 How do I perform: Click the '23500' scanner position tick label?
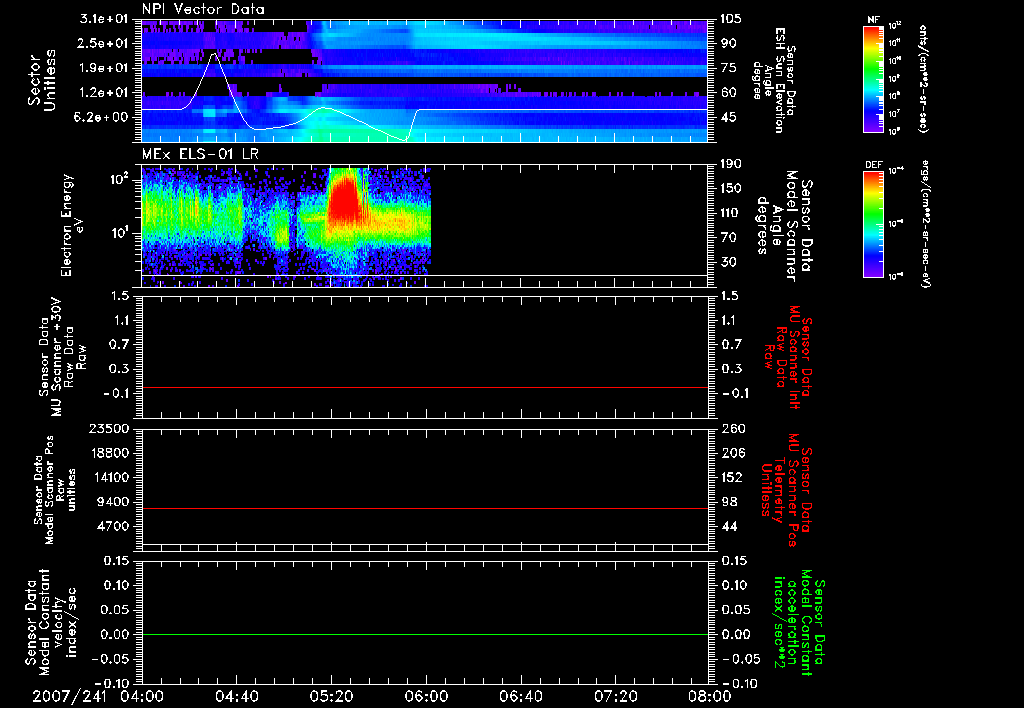point(109,428)
